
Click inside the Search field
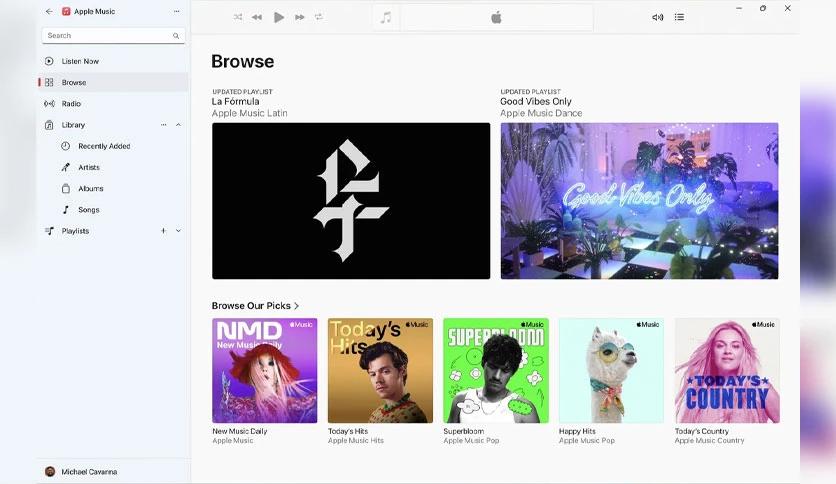click(x=114, y=35)
